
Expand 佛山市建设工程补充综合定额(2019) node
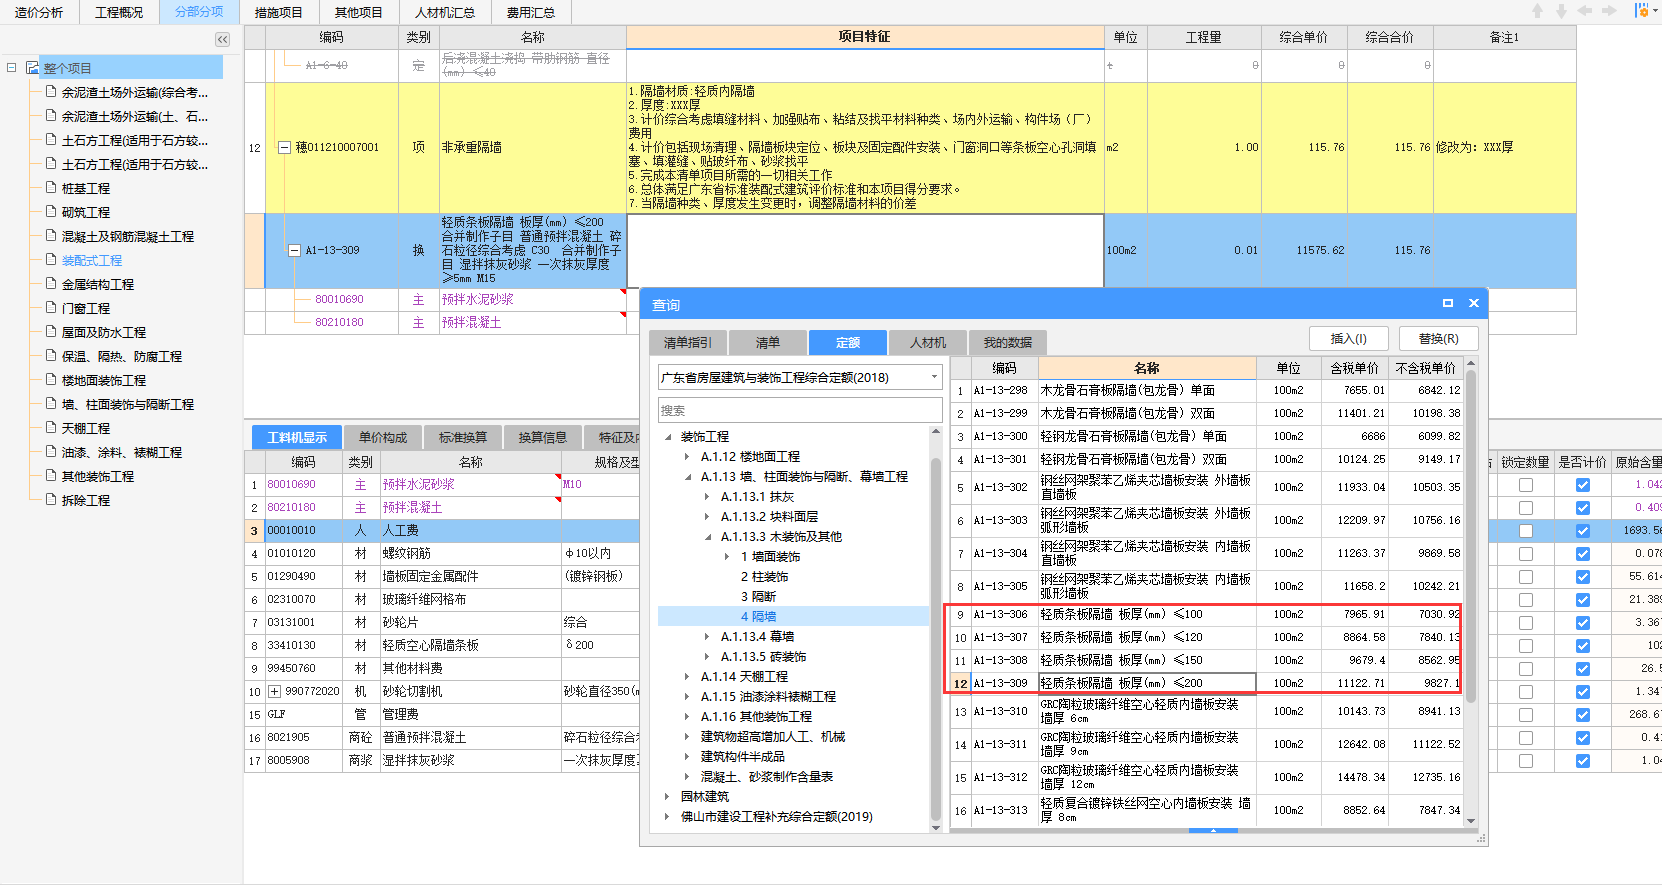667,817
